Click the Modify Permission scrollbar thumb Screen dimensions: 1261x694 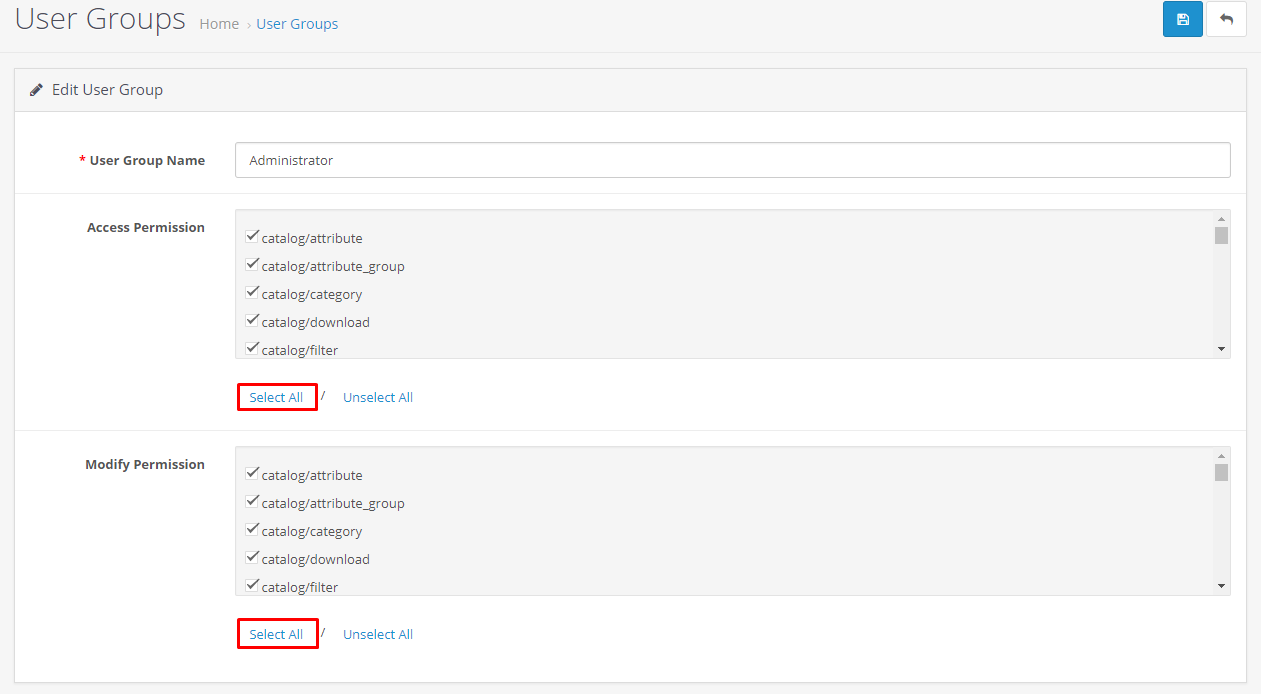[x=1221, y=472]
